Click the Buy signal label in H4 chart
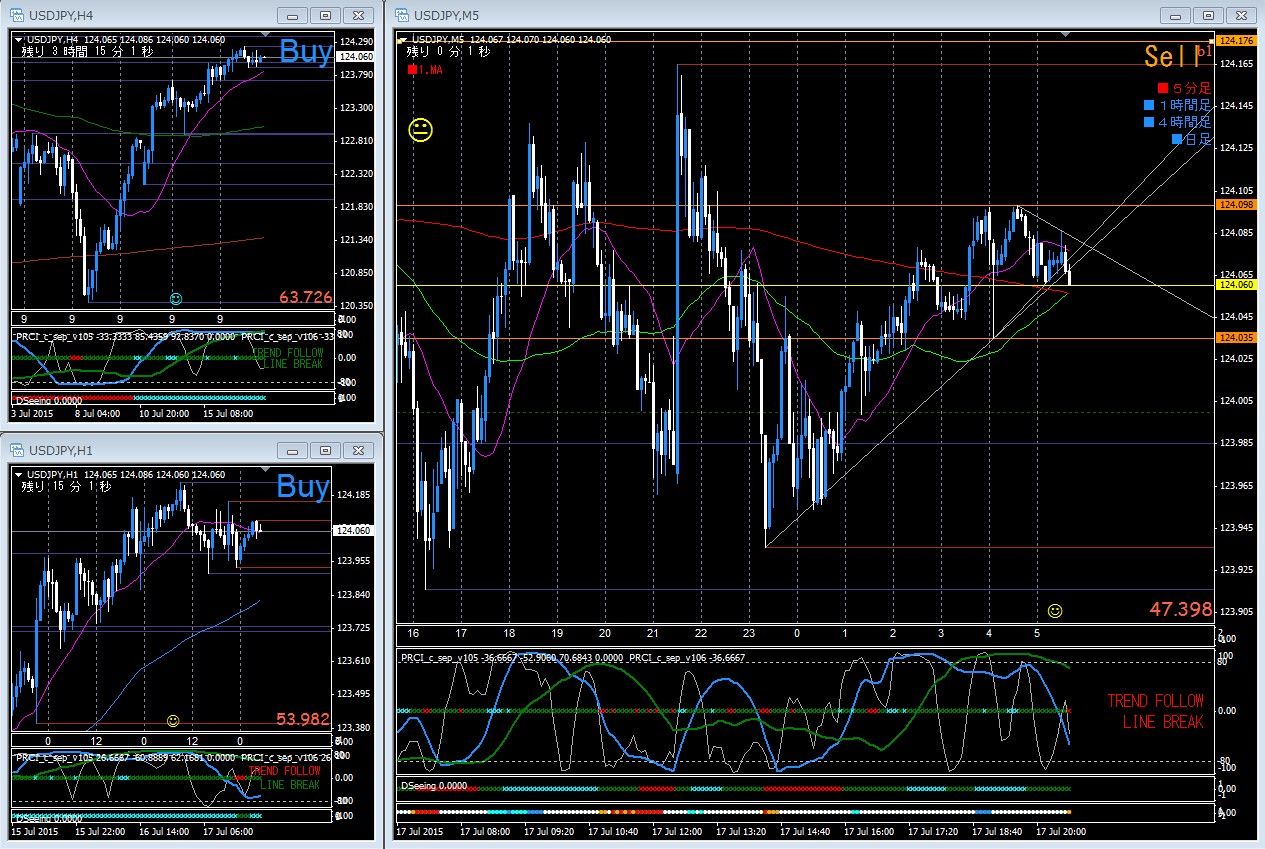This screenshot has width=1265, height=849. pos(304,53)
